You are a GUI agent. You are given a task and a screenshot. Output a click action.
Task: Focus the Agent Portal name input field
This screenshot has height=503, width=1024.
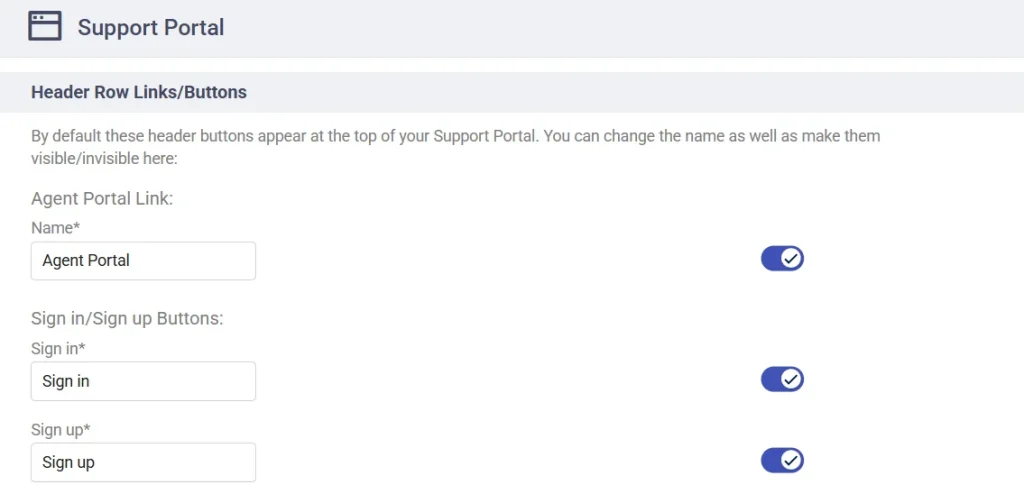pos(143,261)
